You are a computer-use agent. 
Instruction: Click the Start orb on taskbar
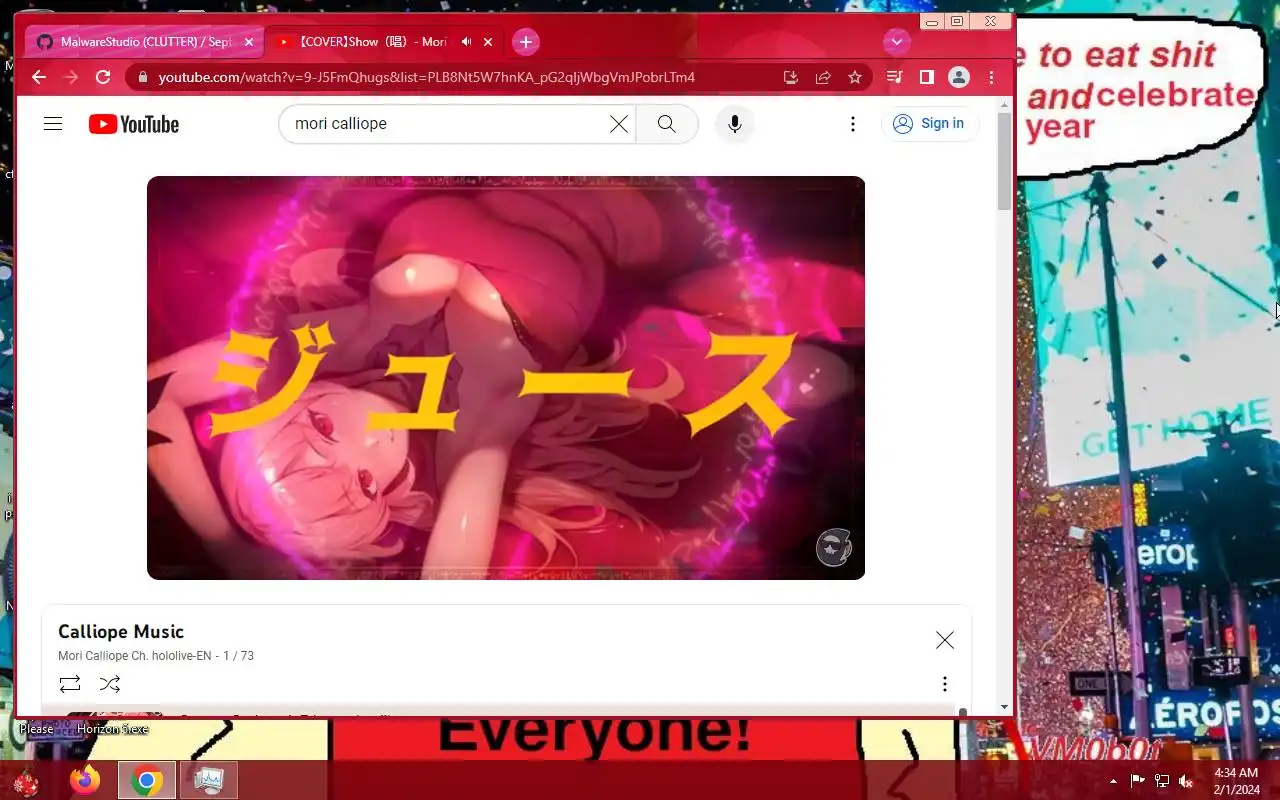[x=26, y=781]
